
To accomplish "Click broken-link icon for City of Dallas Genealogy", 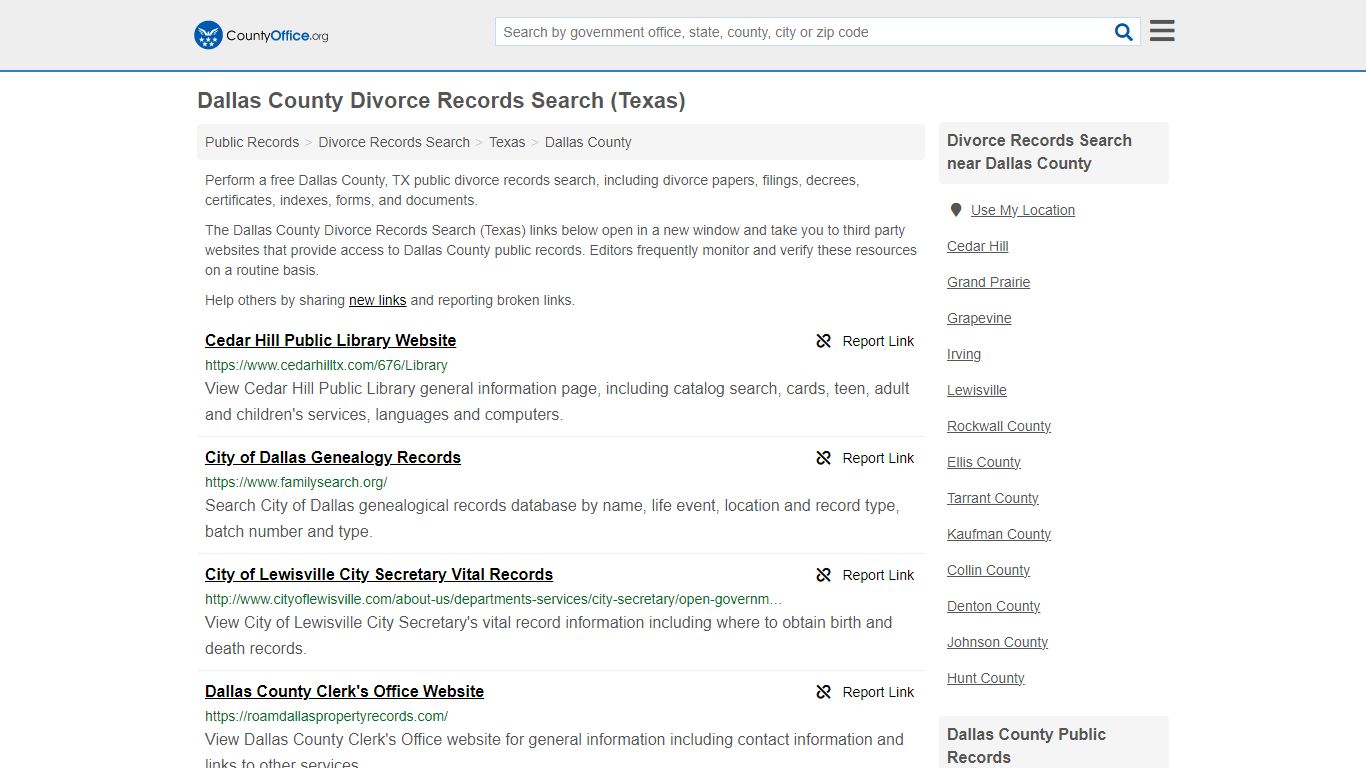I will (824, 458).
